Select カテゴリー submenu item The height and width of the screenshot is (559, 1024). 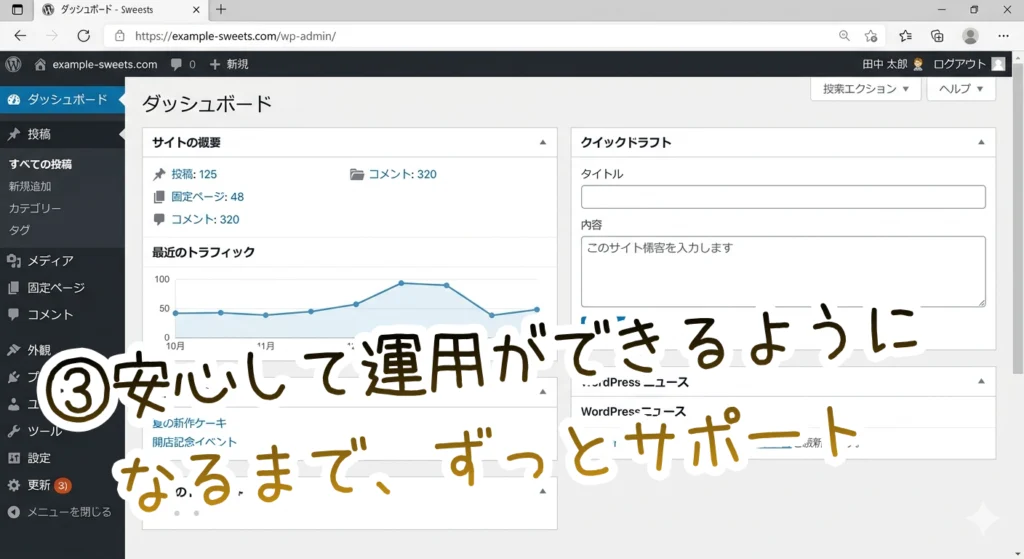(35, 208)
